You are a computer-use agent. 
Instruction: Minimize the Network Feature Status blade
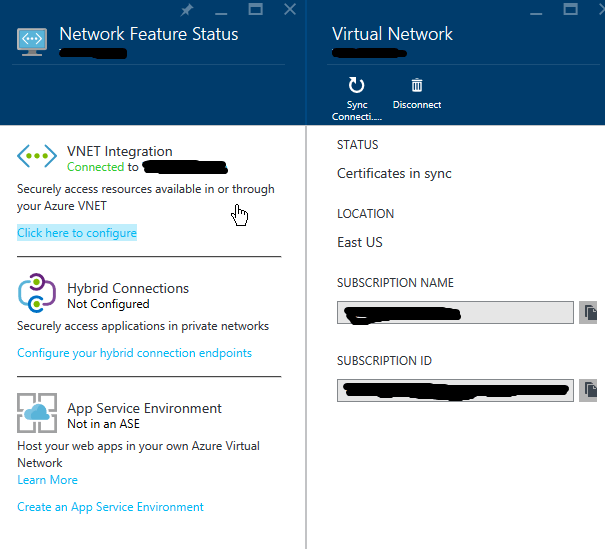[x=221, y=14]
